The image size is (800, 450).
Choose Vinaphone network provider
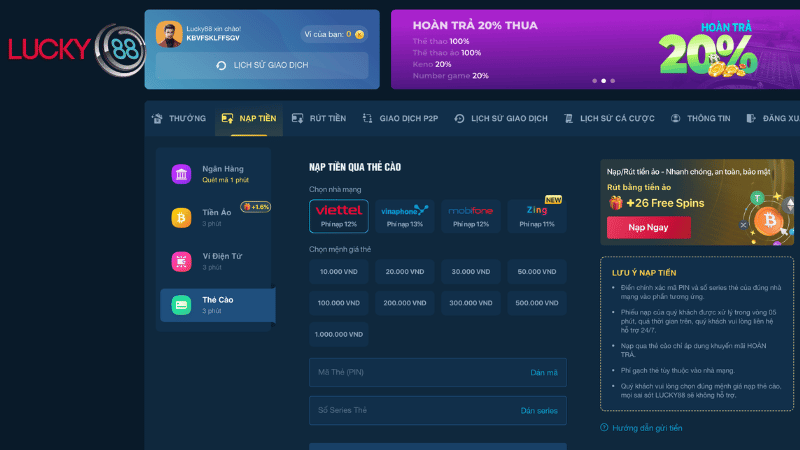click(405, 216)
